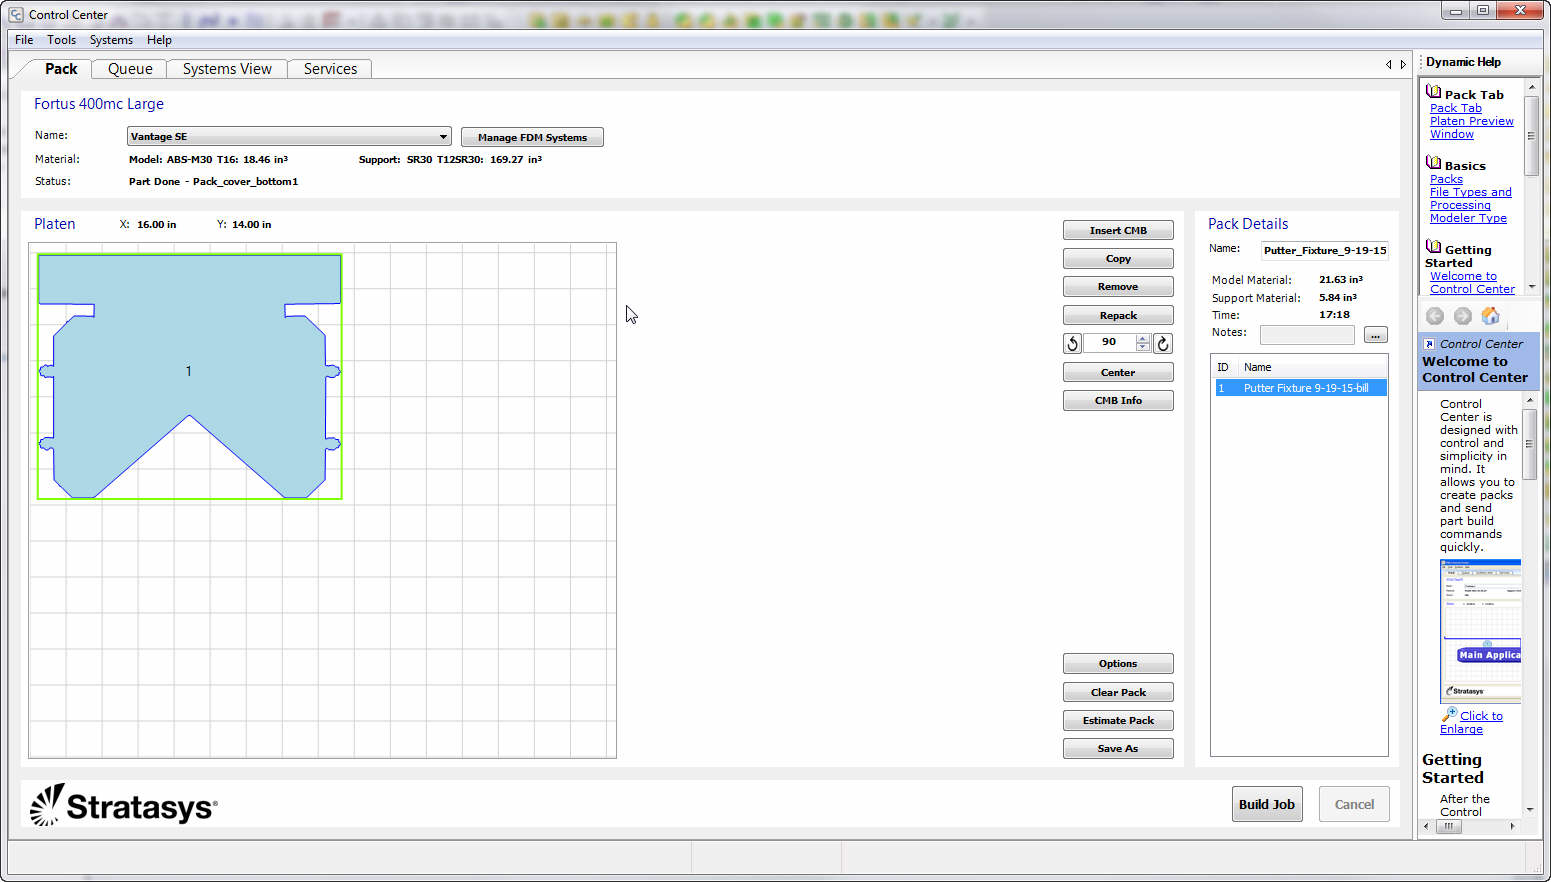Viewport: 1551px width, 882px height.
Task: Go back in Dynamic Help
Action: point(1435,316)
